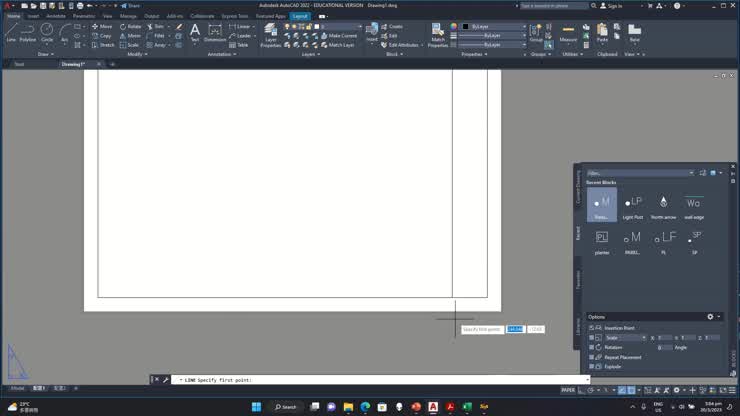Click the Save icon in quick access toolbar

[43, 6]
